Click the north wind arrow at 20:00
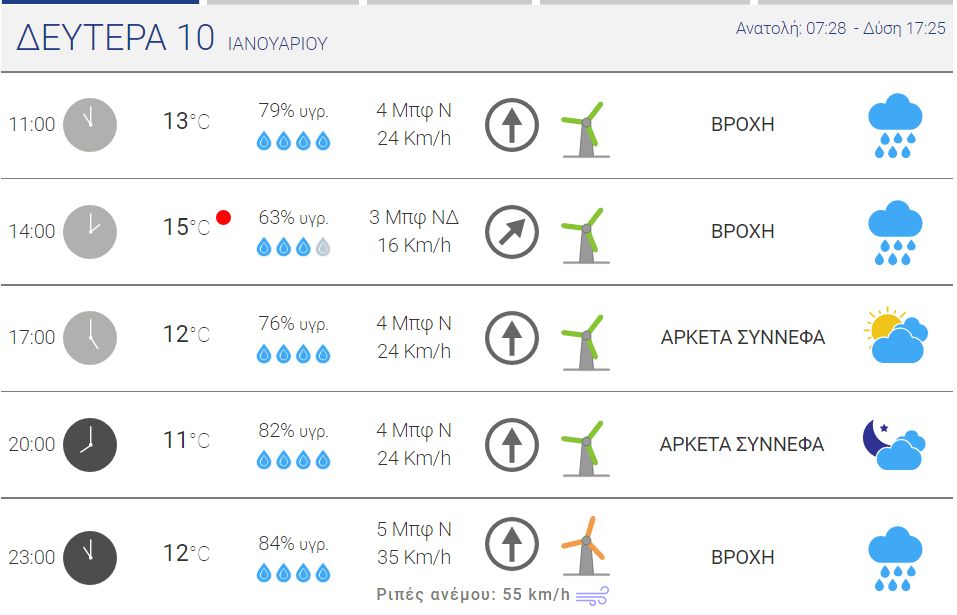This screenshot has width=957, height=615. pyautogui.click(x=511, y=445)
